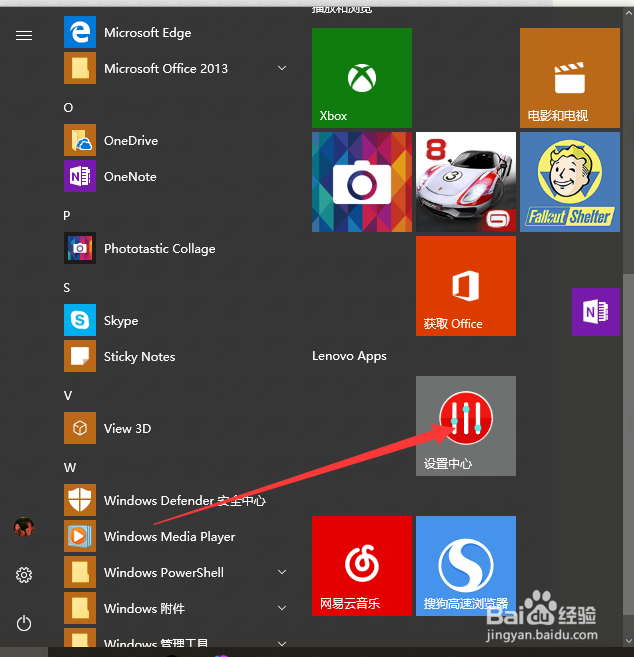Open Settings via the gear icon

24,575
